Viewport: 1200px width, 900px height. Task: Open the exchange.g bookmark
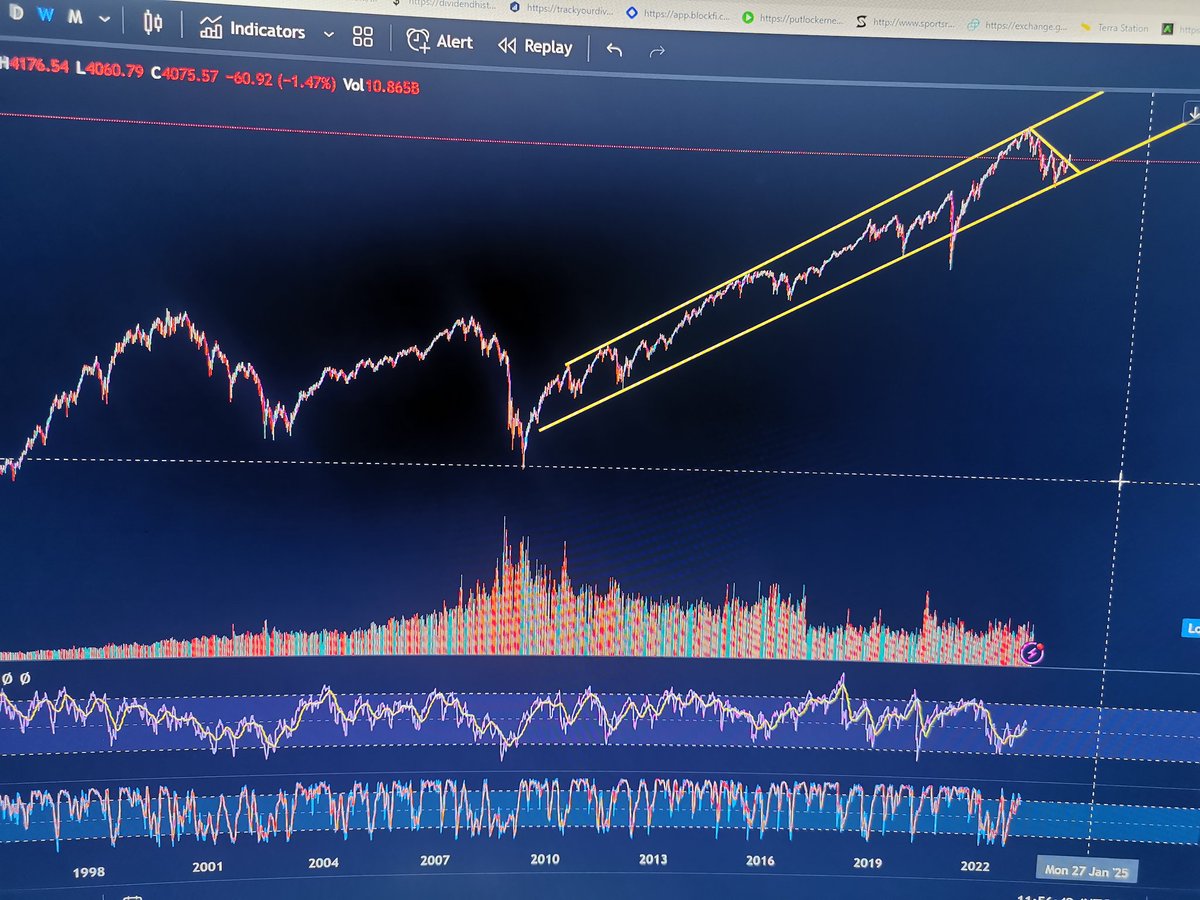(x=1017, y=25)
